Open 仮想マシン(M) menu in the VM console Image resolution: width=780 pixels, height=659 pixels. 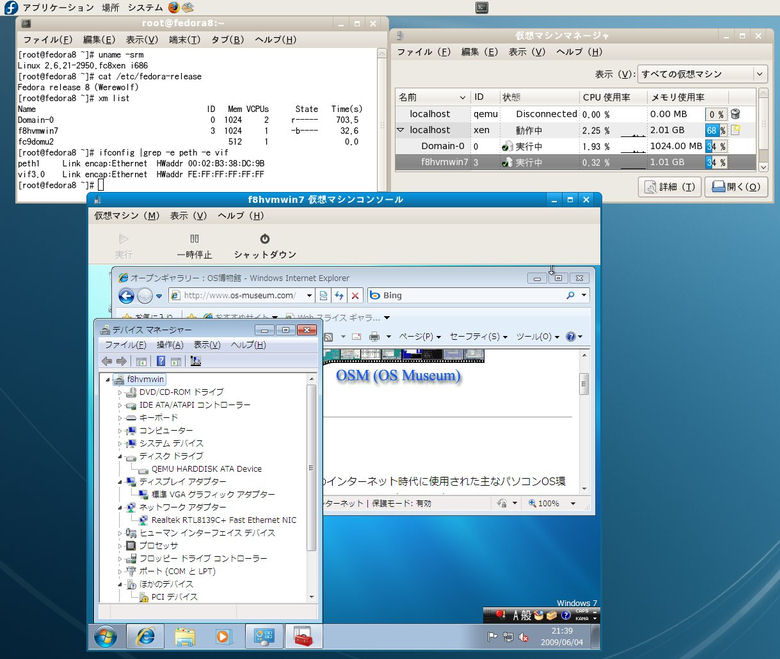pyautogui.click(x=127, y=215)
